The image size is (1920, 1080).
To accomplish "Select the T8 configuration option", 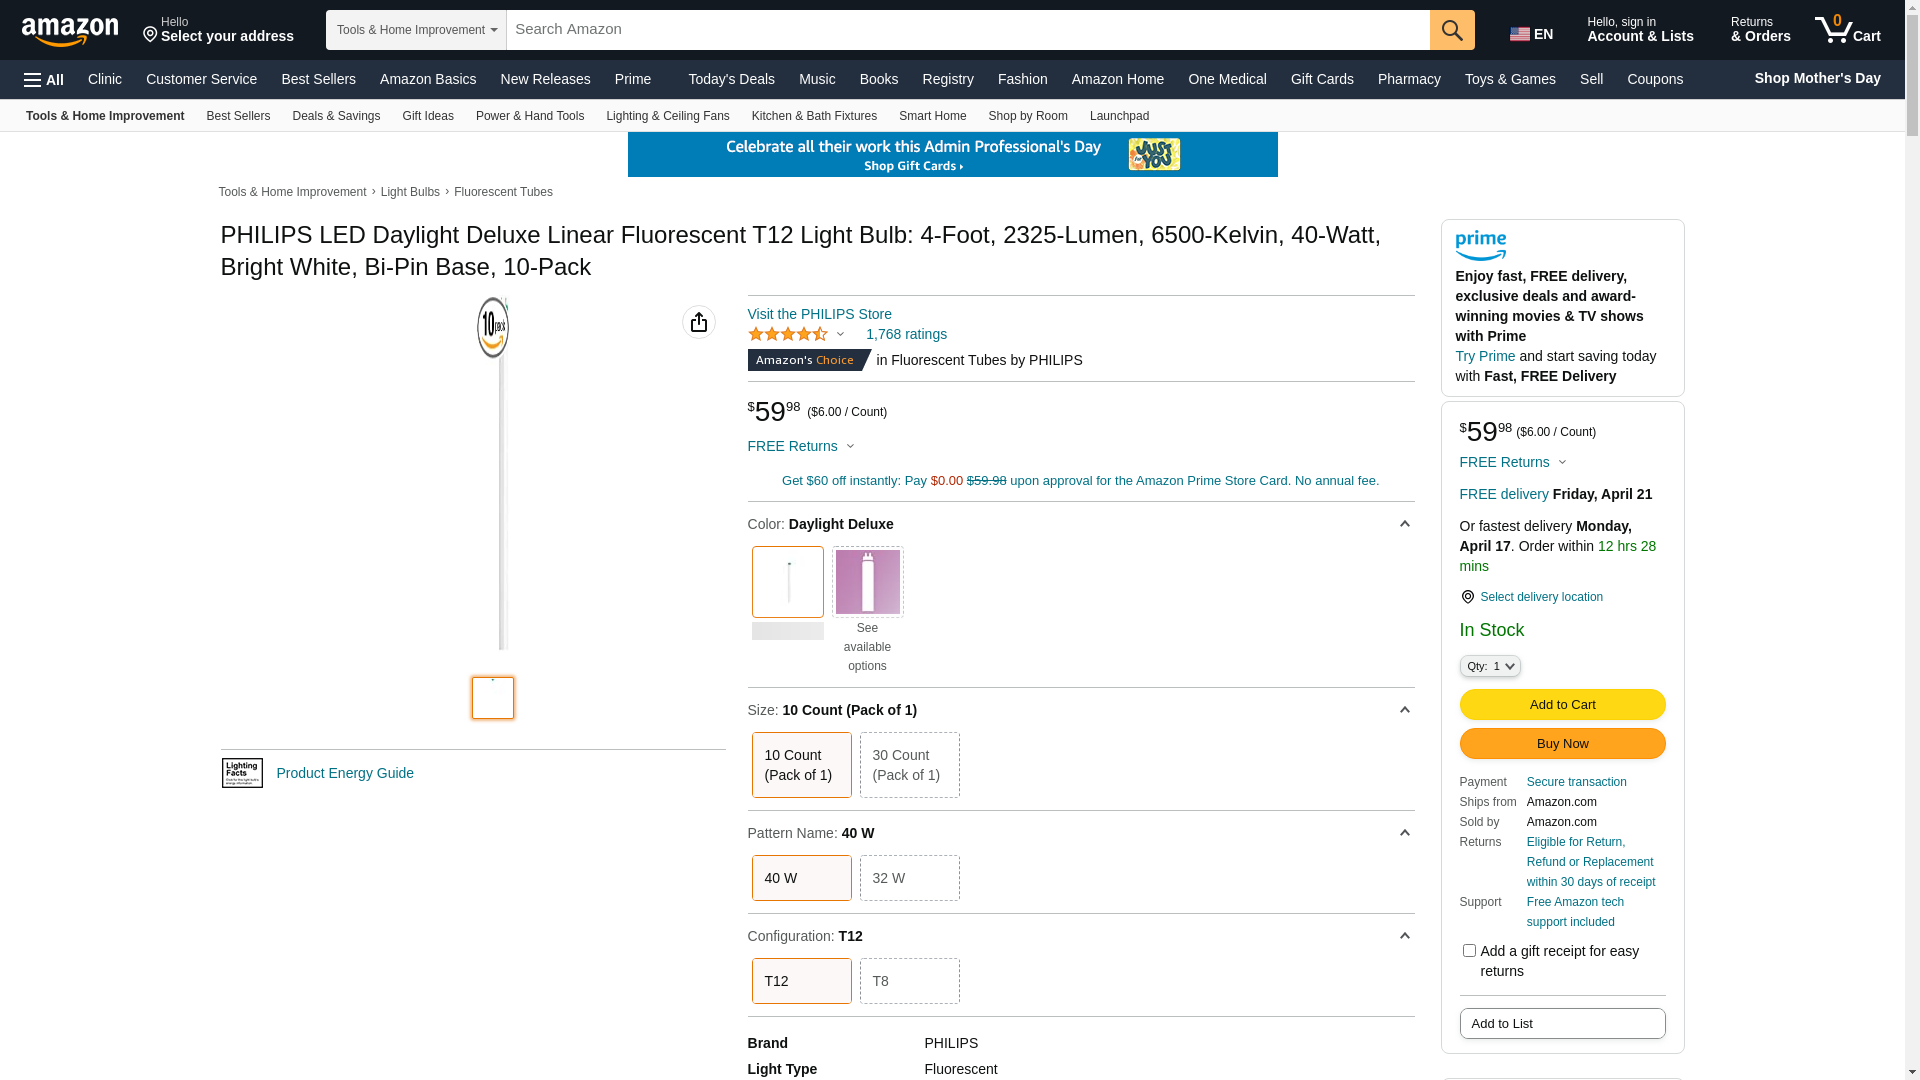I will pos(909,981).
